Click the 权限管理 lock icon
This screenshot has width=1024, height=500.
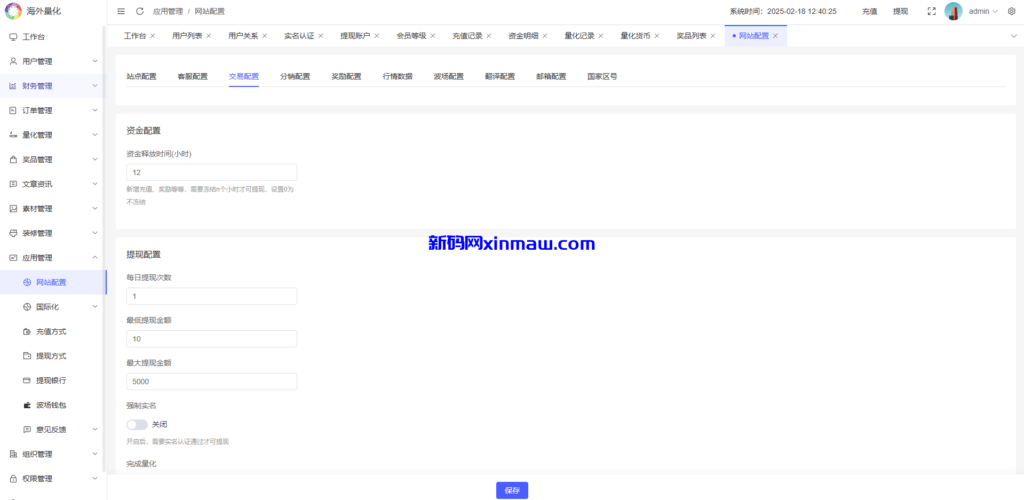pyautogui.click(x=13, y=478)
